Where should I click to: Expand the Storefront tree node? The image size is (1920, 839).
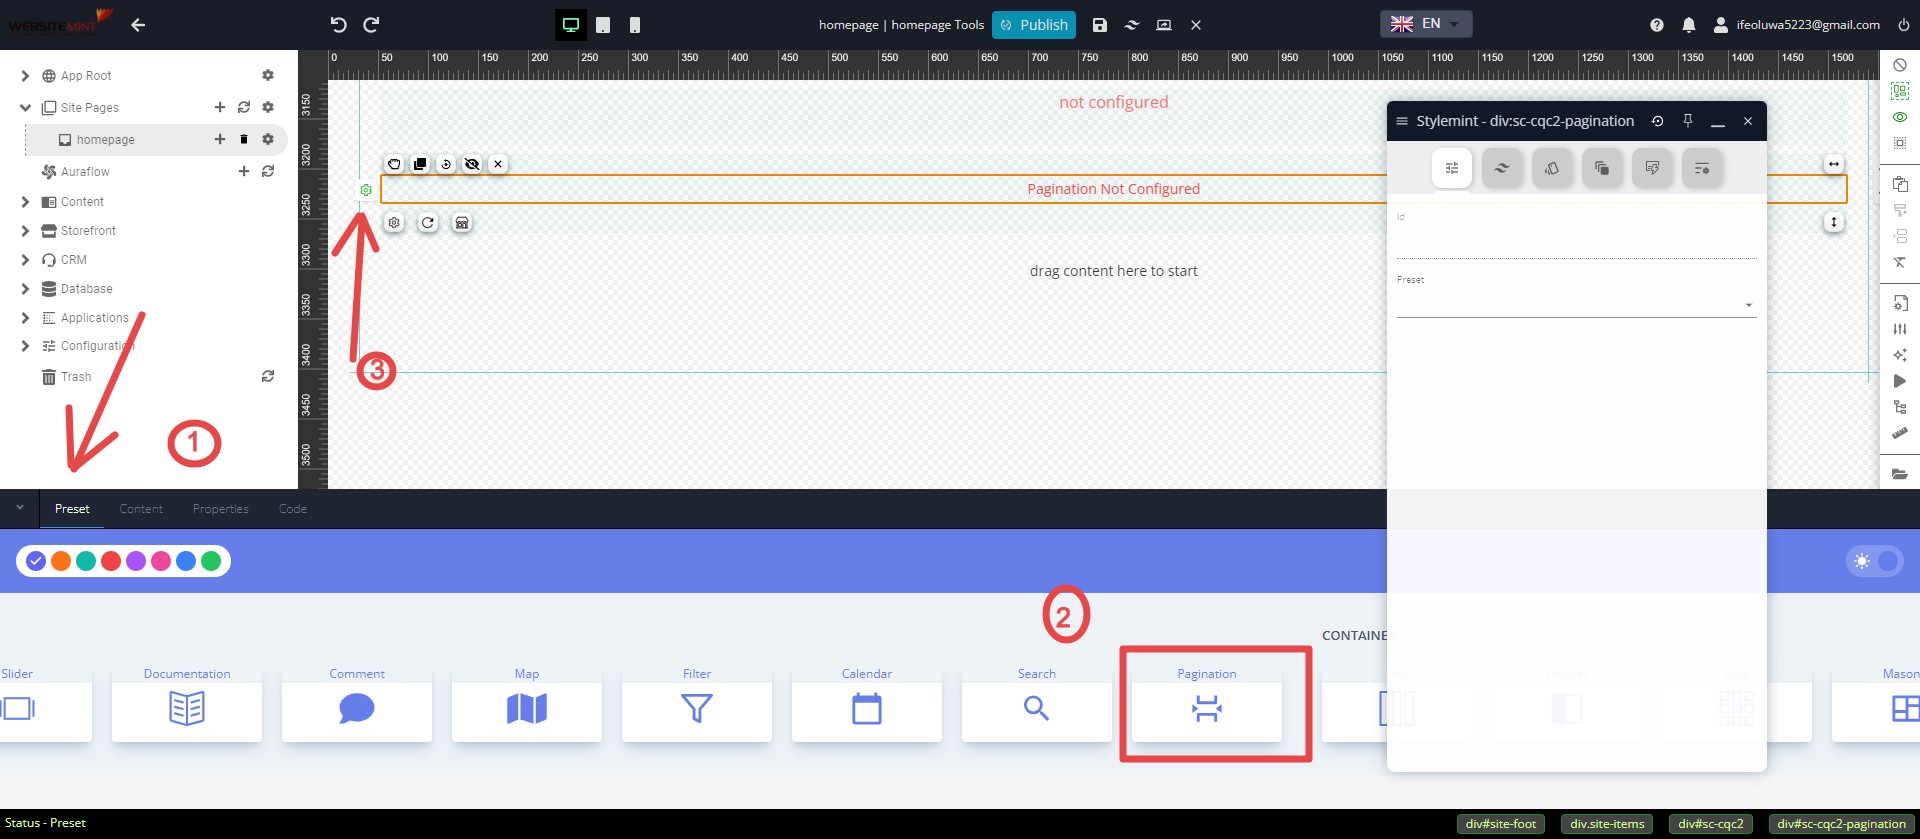25,231
